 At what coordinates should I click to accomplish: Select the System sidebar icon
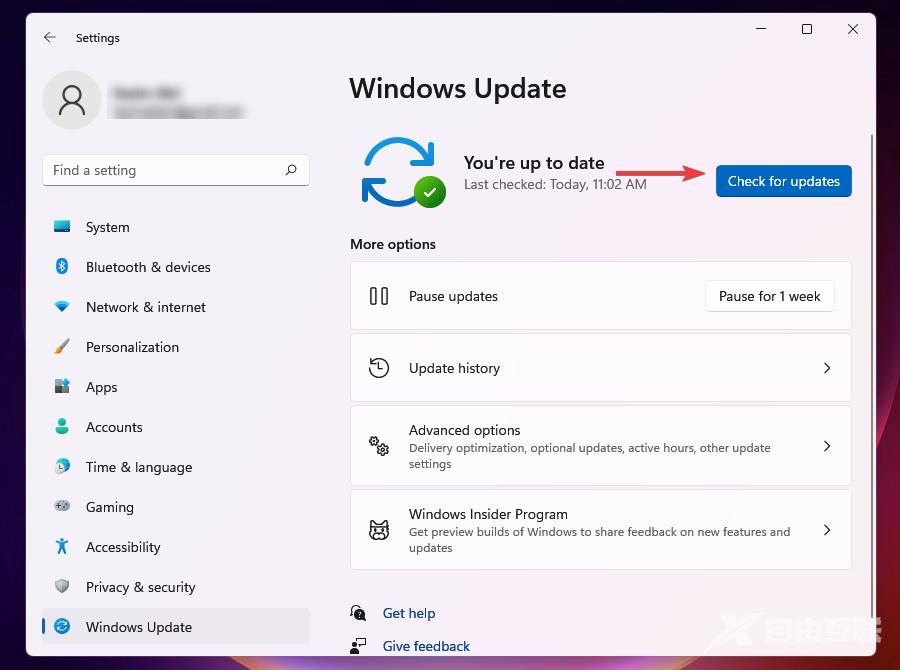click(x=64, y=227)
